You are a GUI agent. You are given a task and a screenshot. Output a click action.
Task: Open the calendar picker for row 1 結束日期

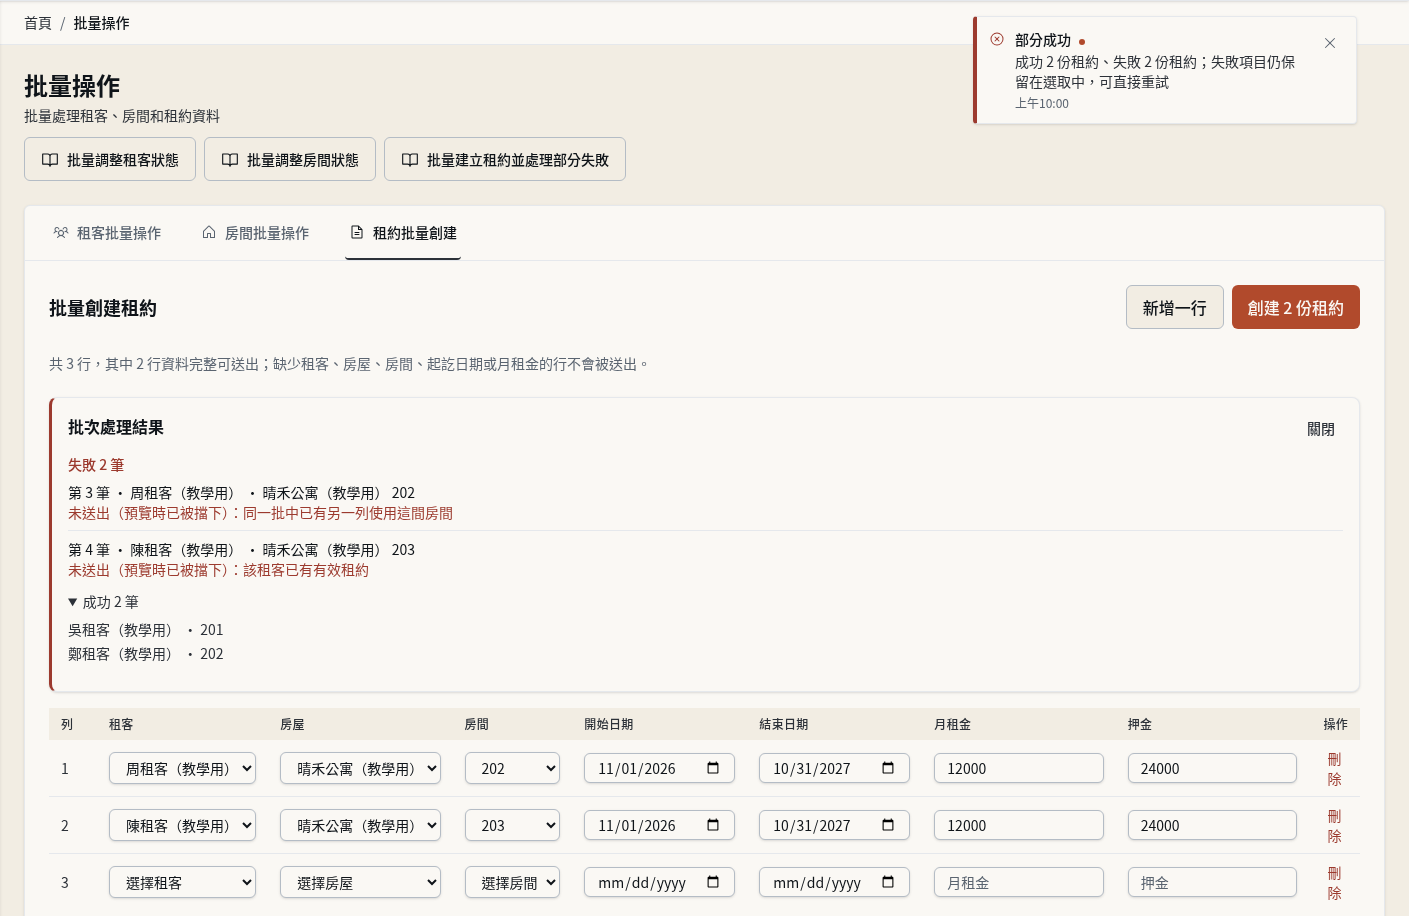tap(888, 768)
